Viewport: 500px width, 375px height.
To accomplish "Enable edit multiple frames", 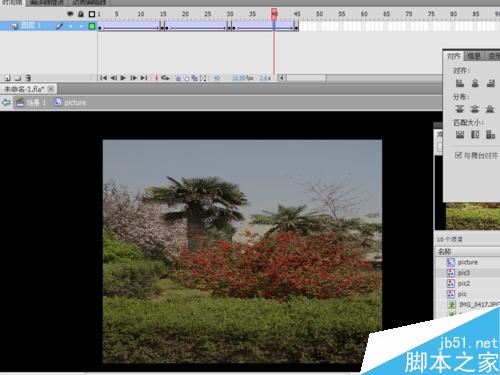I will 194,78.
